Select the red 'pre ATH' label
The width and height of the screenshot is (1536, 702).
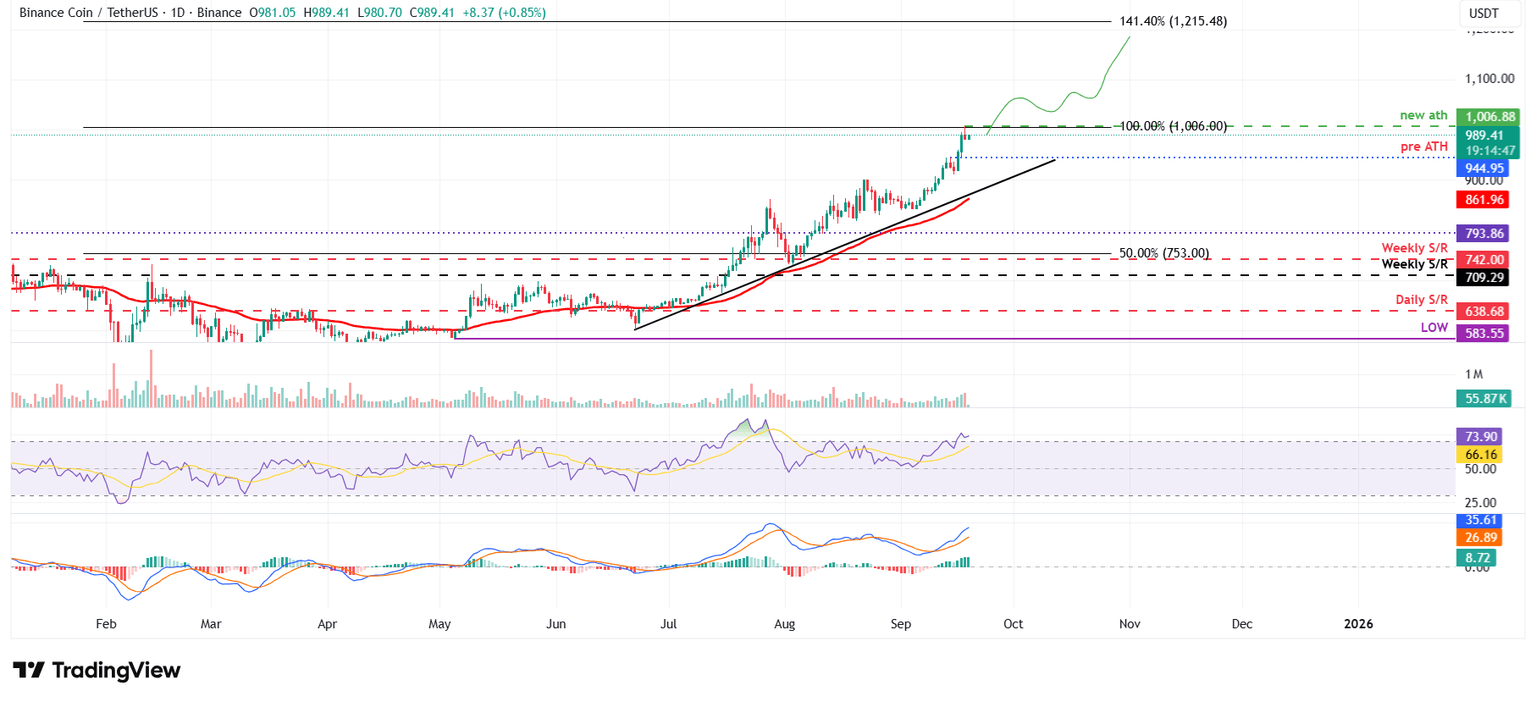tap(1425, 146)
